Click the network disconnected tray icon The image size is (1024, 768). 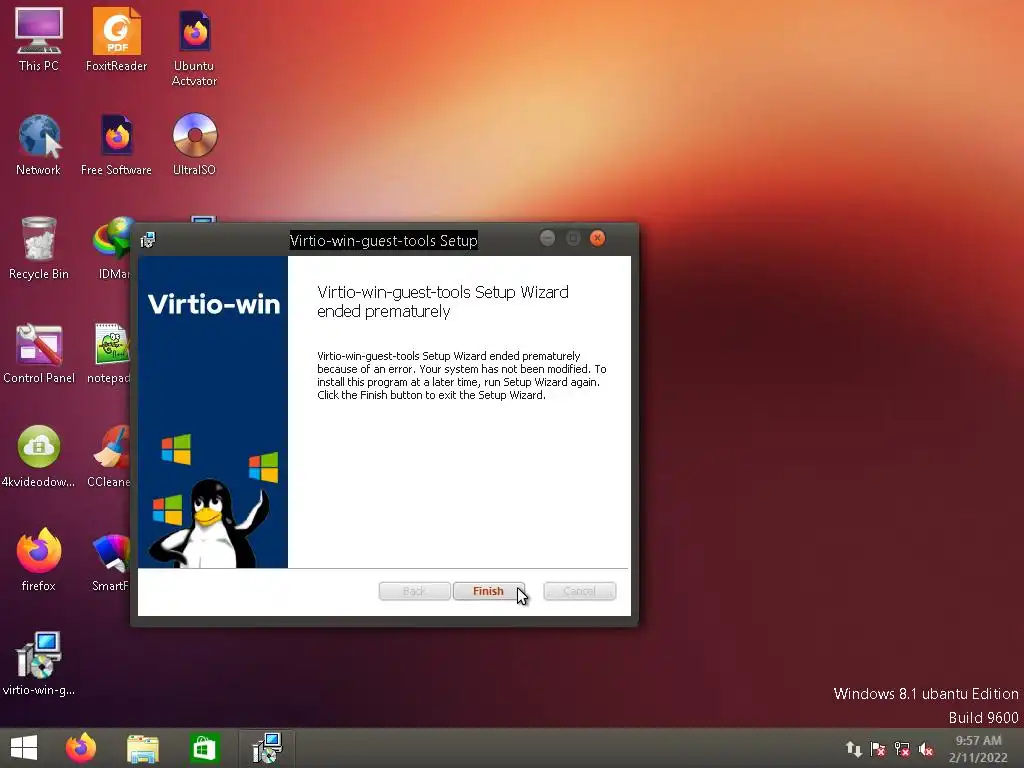pyautogui.click(x=902, y=749)
